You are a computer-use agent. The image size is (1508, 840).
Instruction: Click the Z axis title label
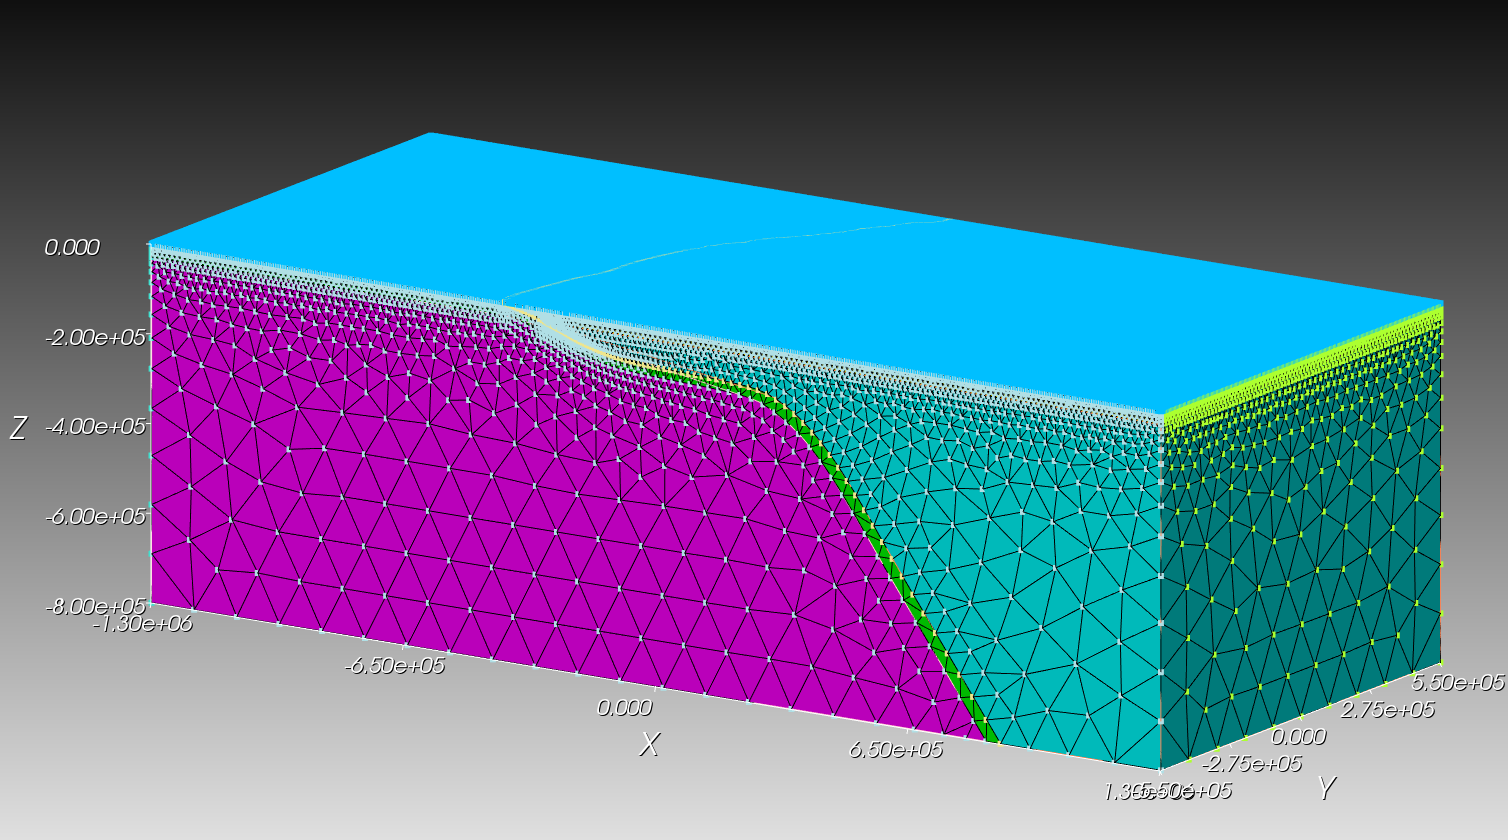[x=18, y=428]
